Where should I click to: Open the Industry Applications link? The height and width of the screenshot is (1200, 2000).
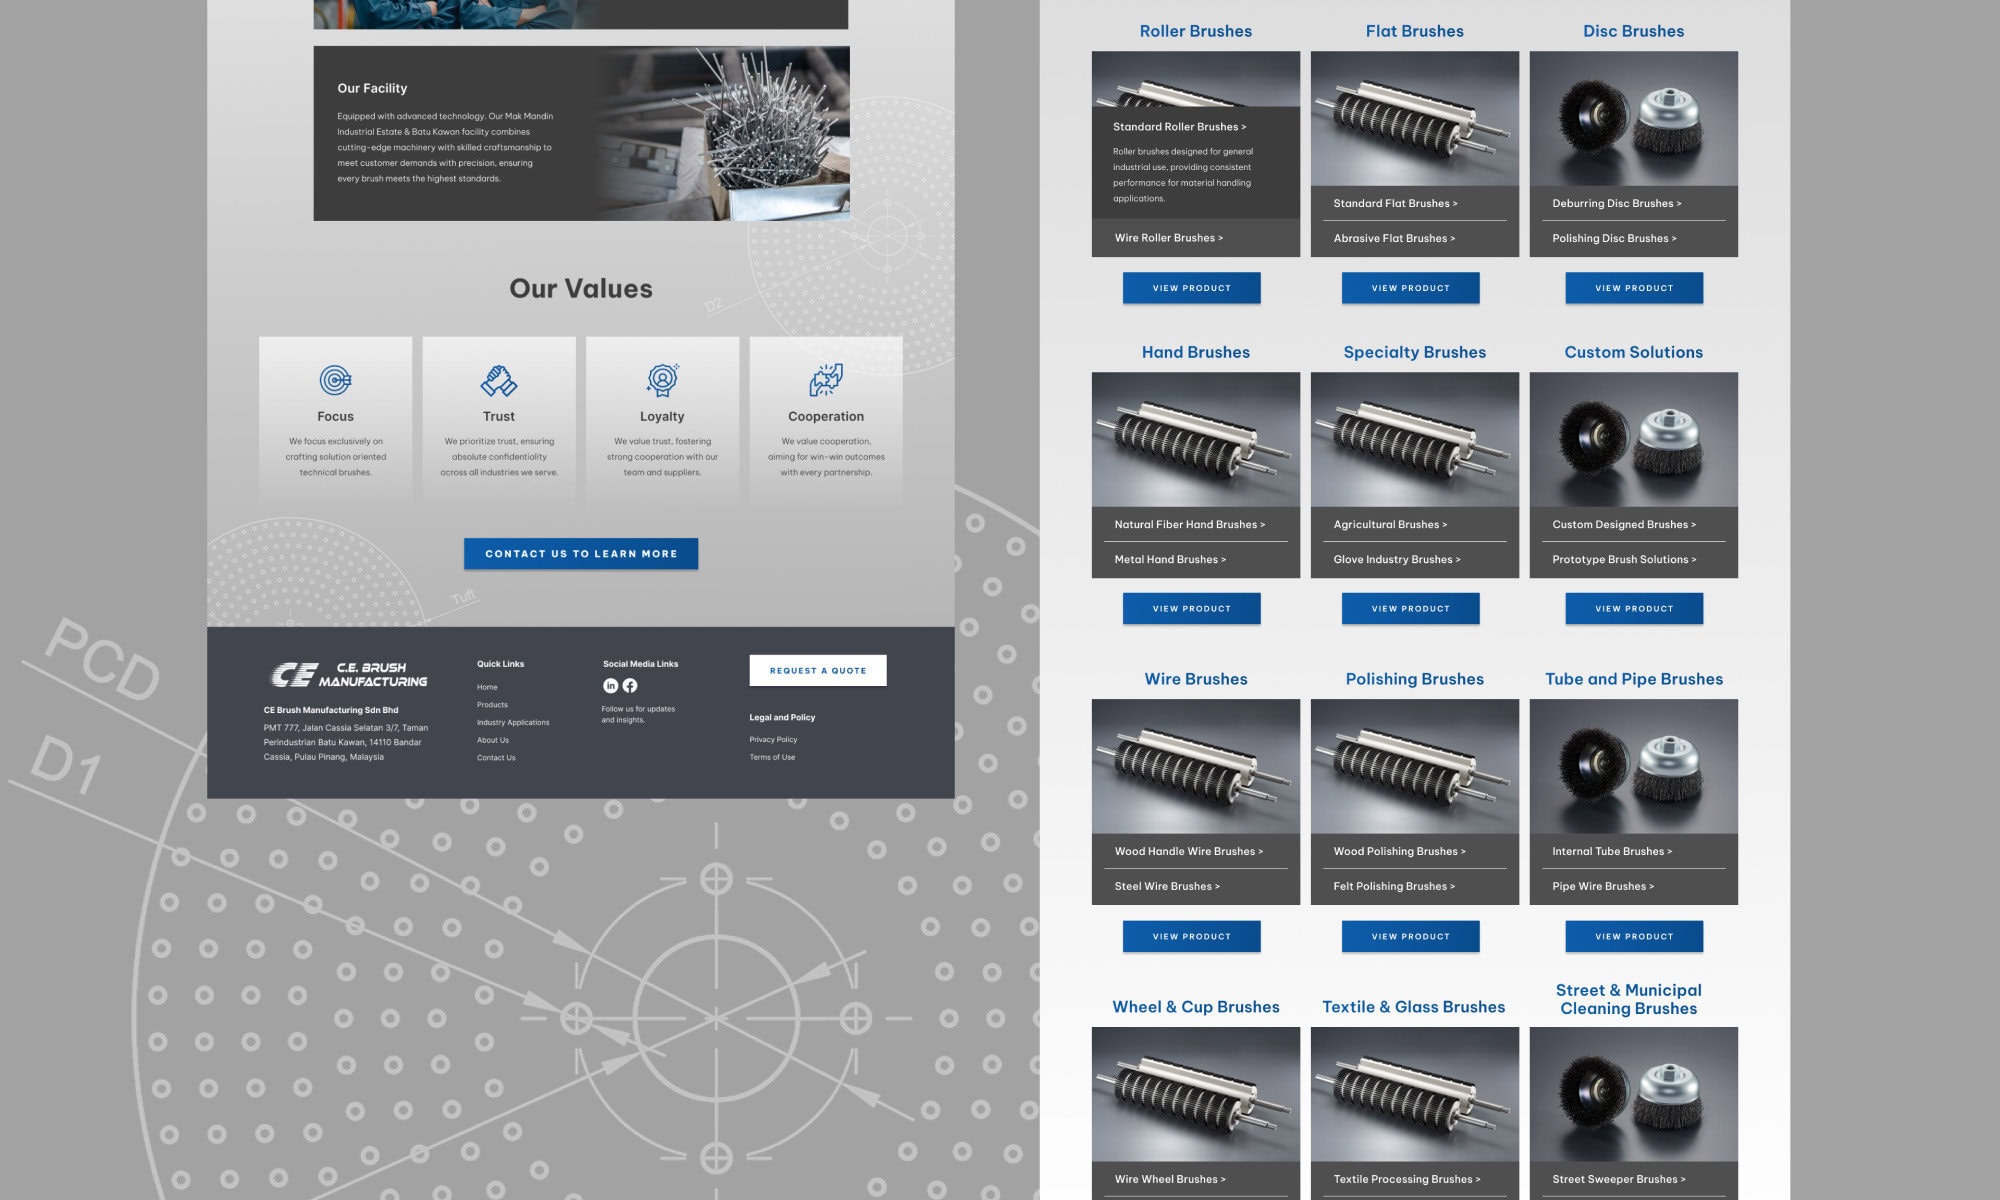click(513, 722)
